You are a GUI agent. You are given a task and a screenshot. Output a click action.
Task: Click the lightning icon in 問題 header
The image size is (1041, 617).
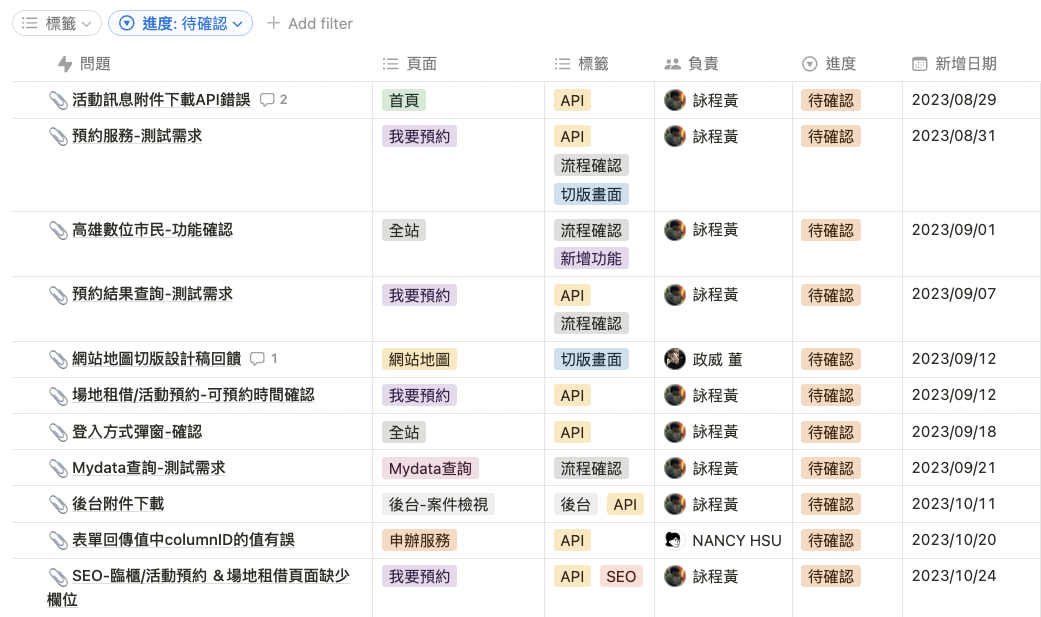[x=65, y=64]
